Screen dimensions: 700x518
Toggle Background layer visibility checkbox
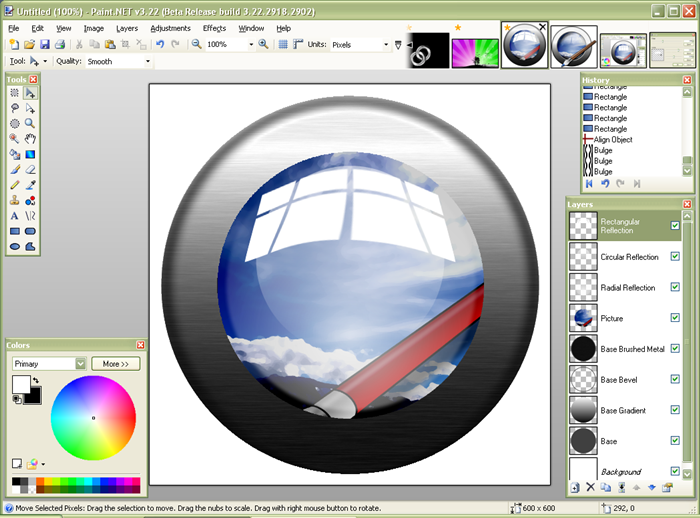tap(675, 471)
